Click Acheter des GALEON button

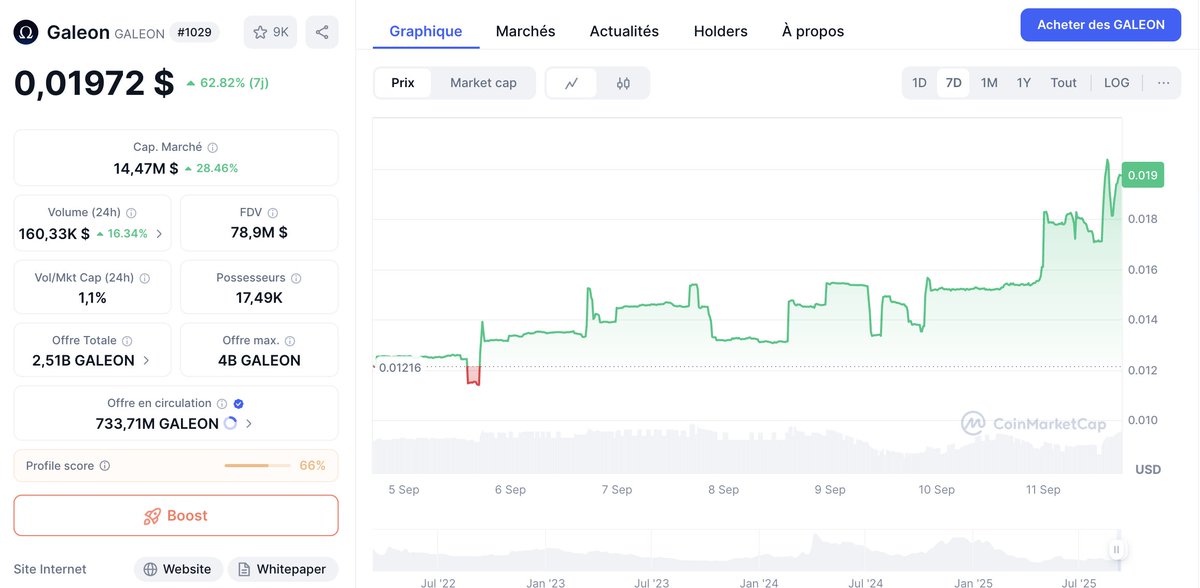coord(1101,24)
